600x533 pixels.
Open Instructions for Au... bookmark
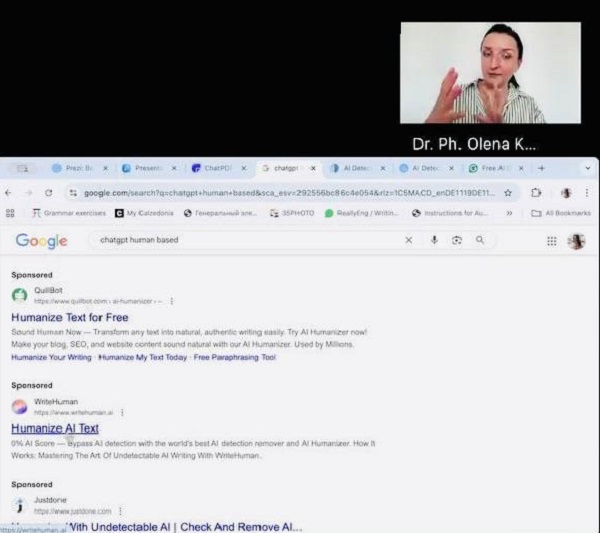(x=450, y=213)
